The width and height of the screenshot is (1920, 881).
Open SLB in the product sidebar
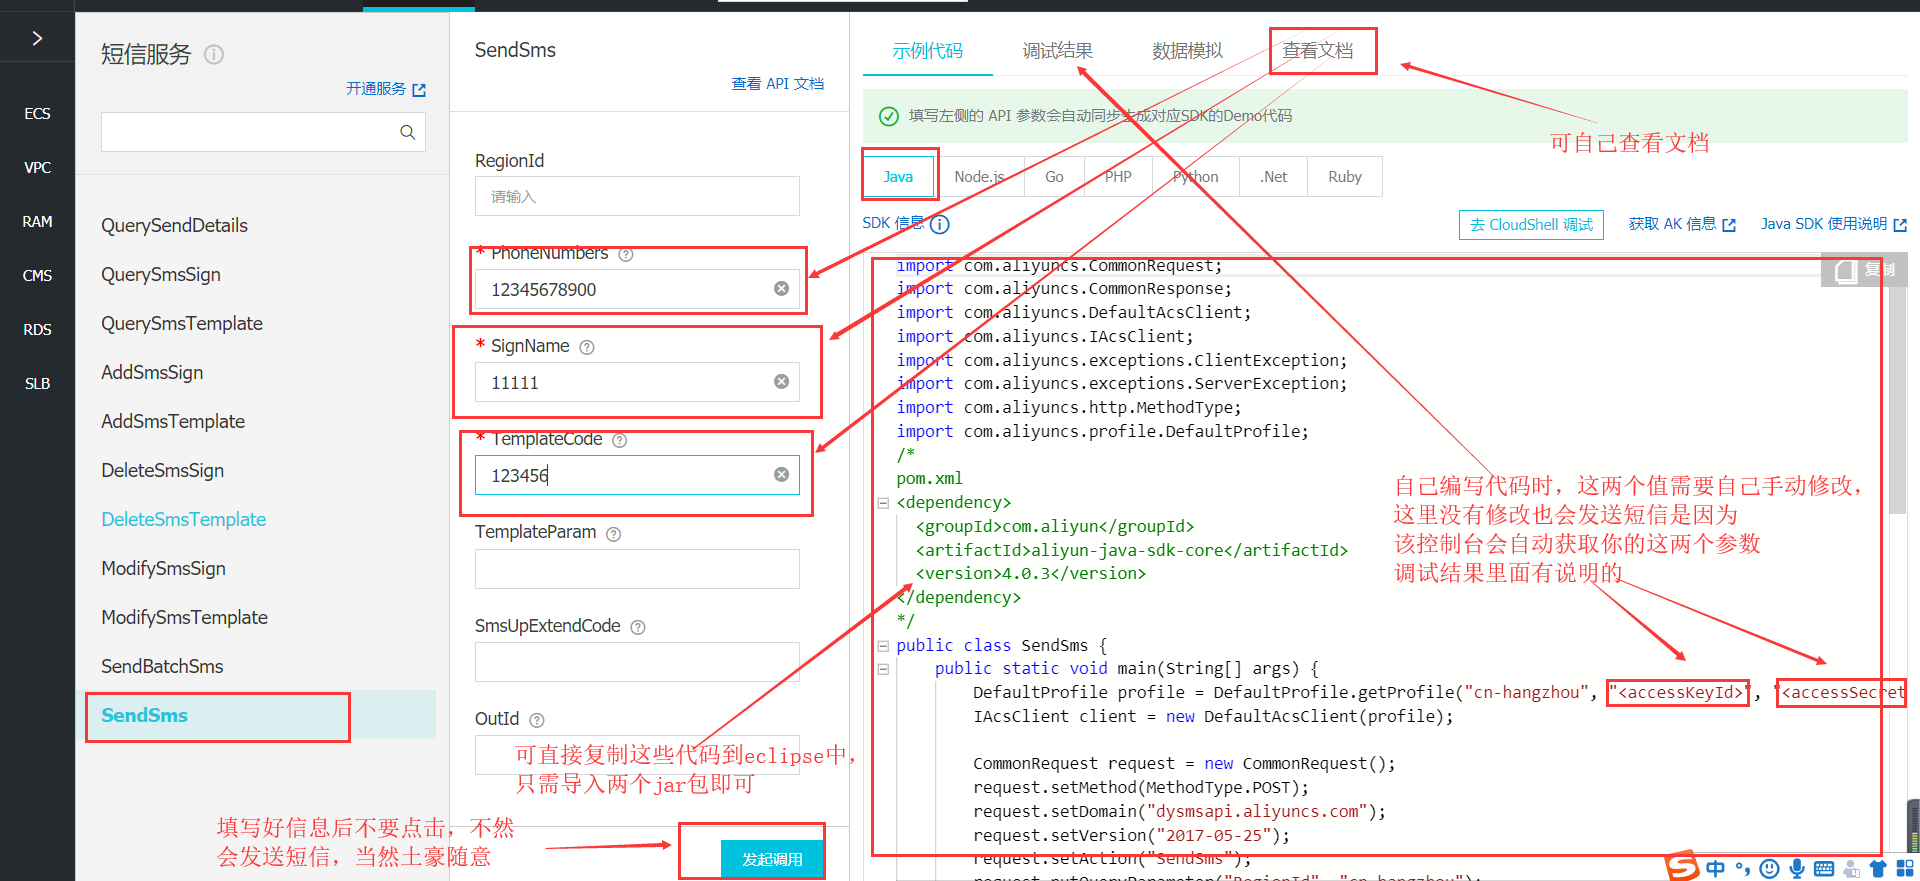pyautogui.click(x=37, y=384)
